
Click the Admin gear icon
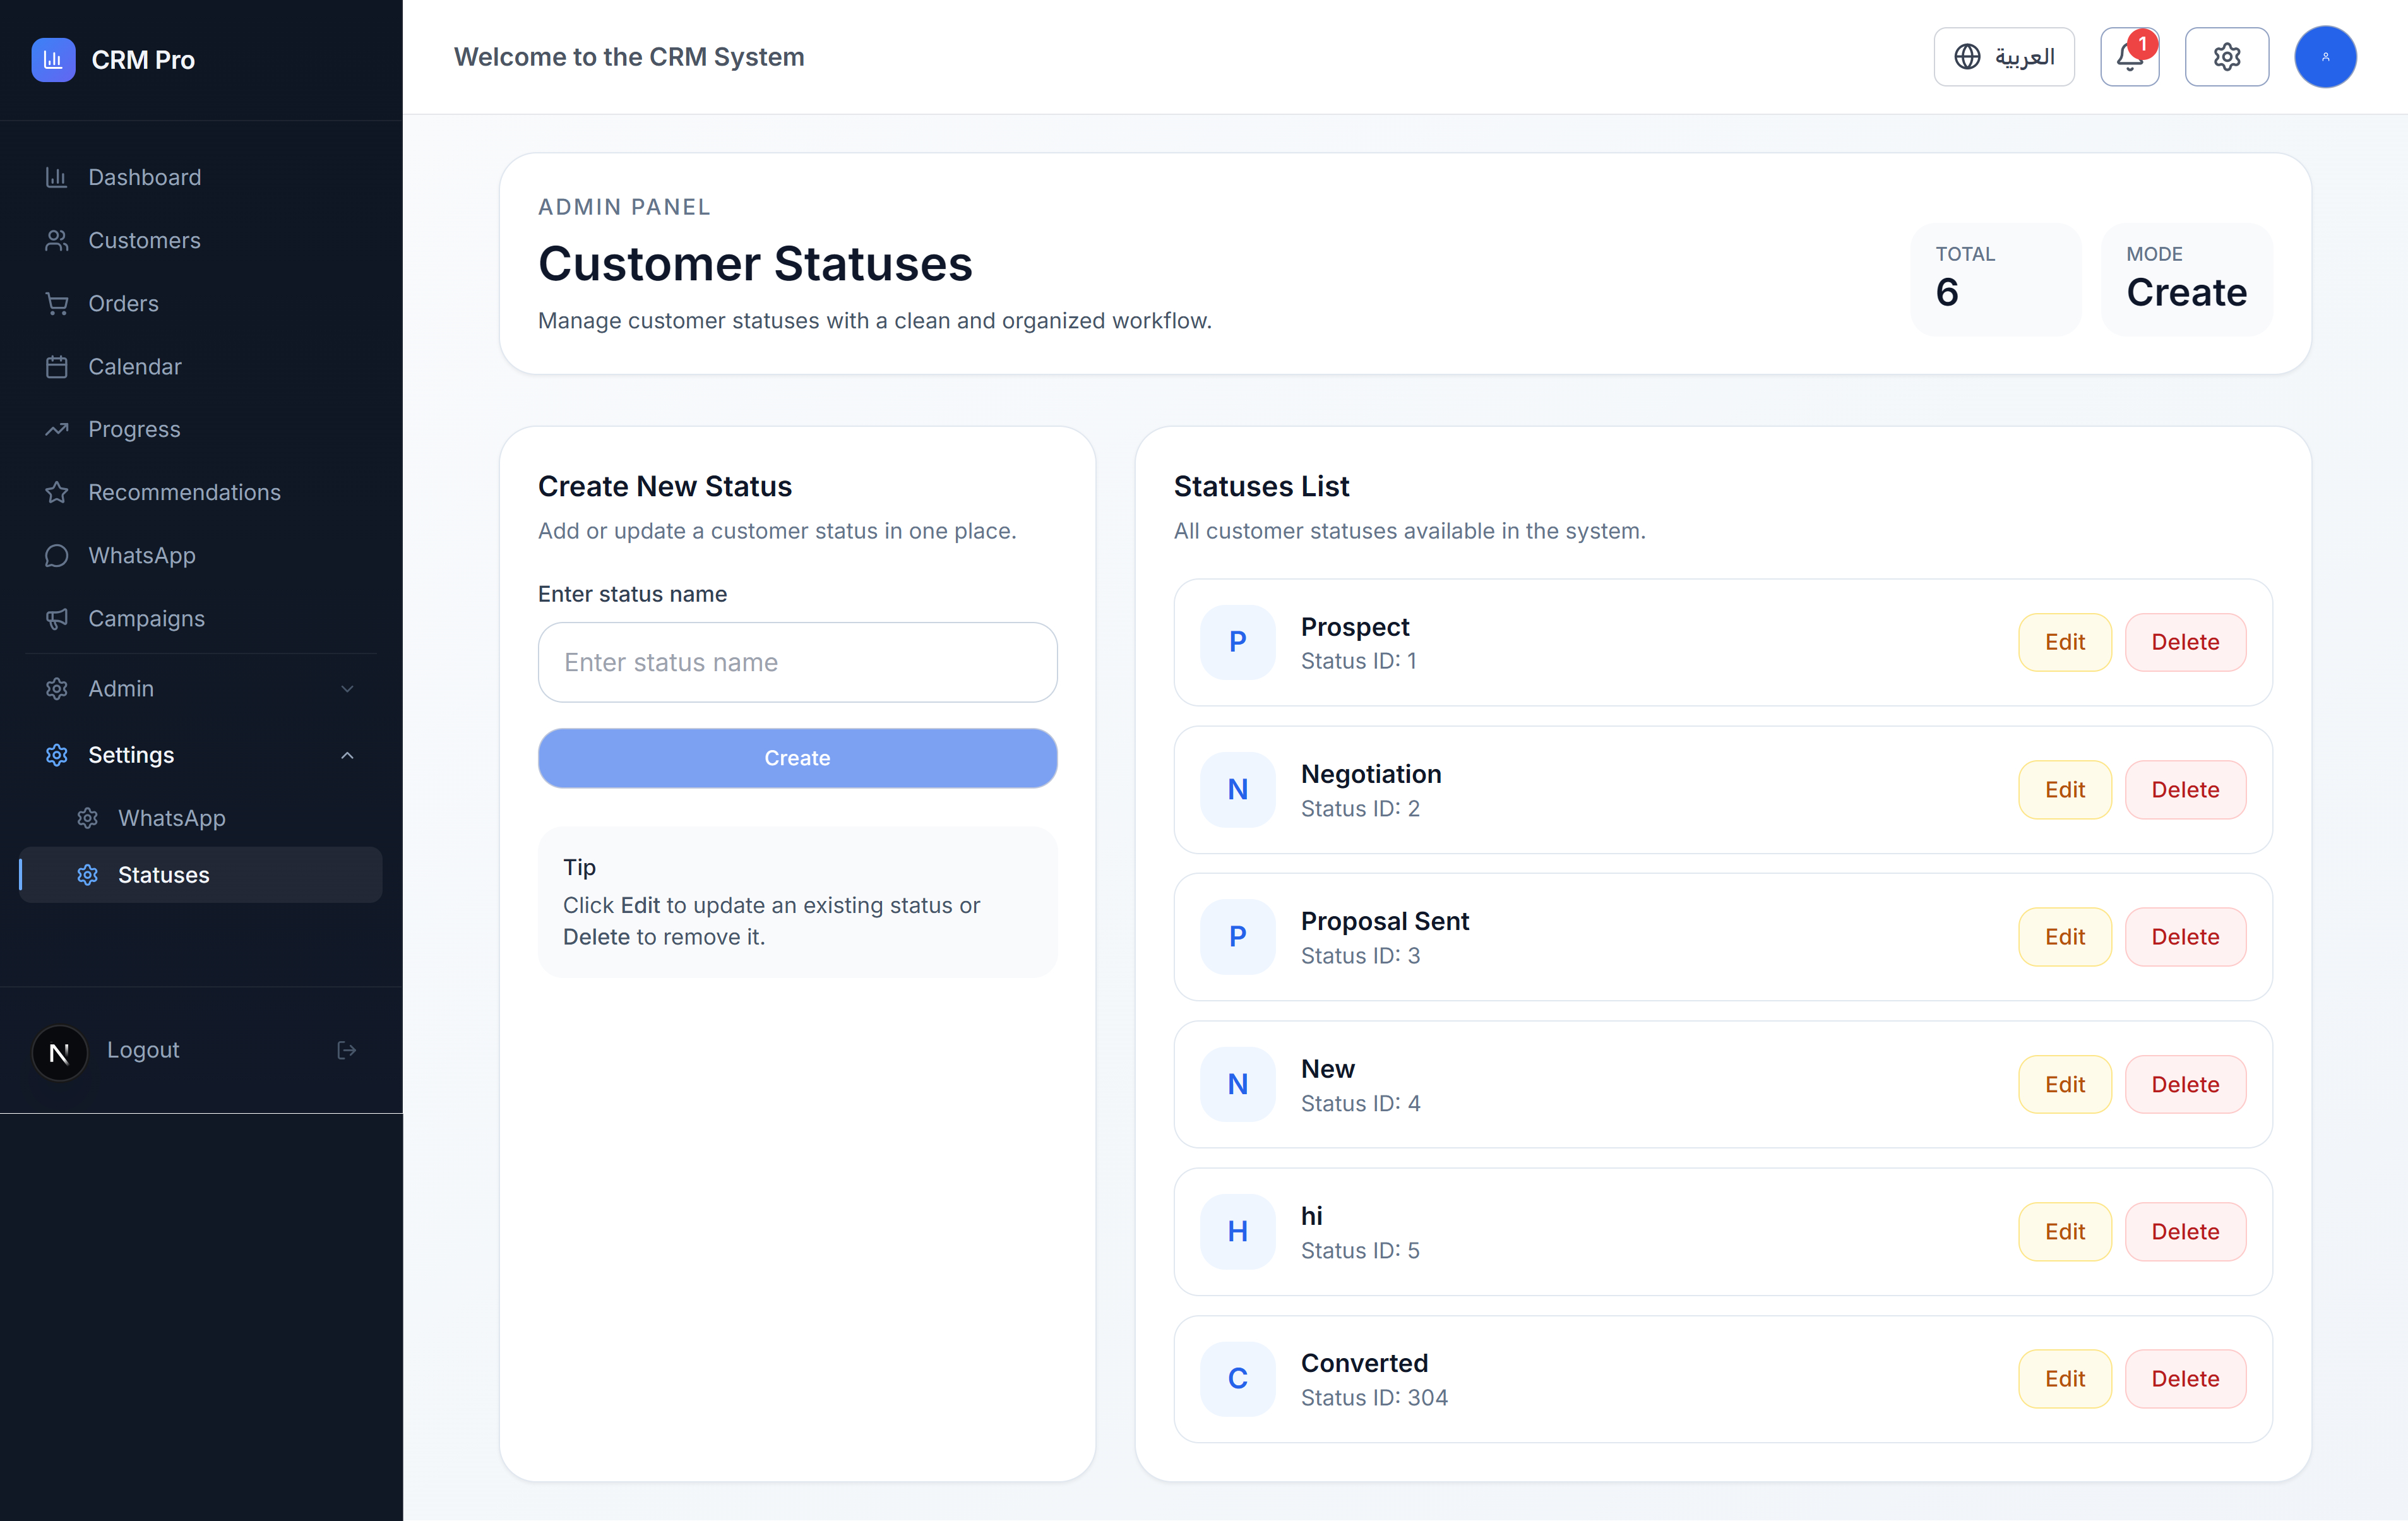[x=57, y=688]
